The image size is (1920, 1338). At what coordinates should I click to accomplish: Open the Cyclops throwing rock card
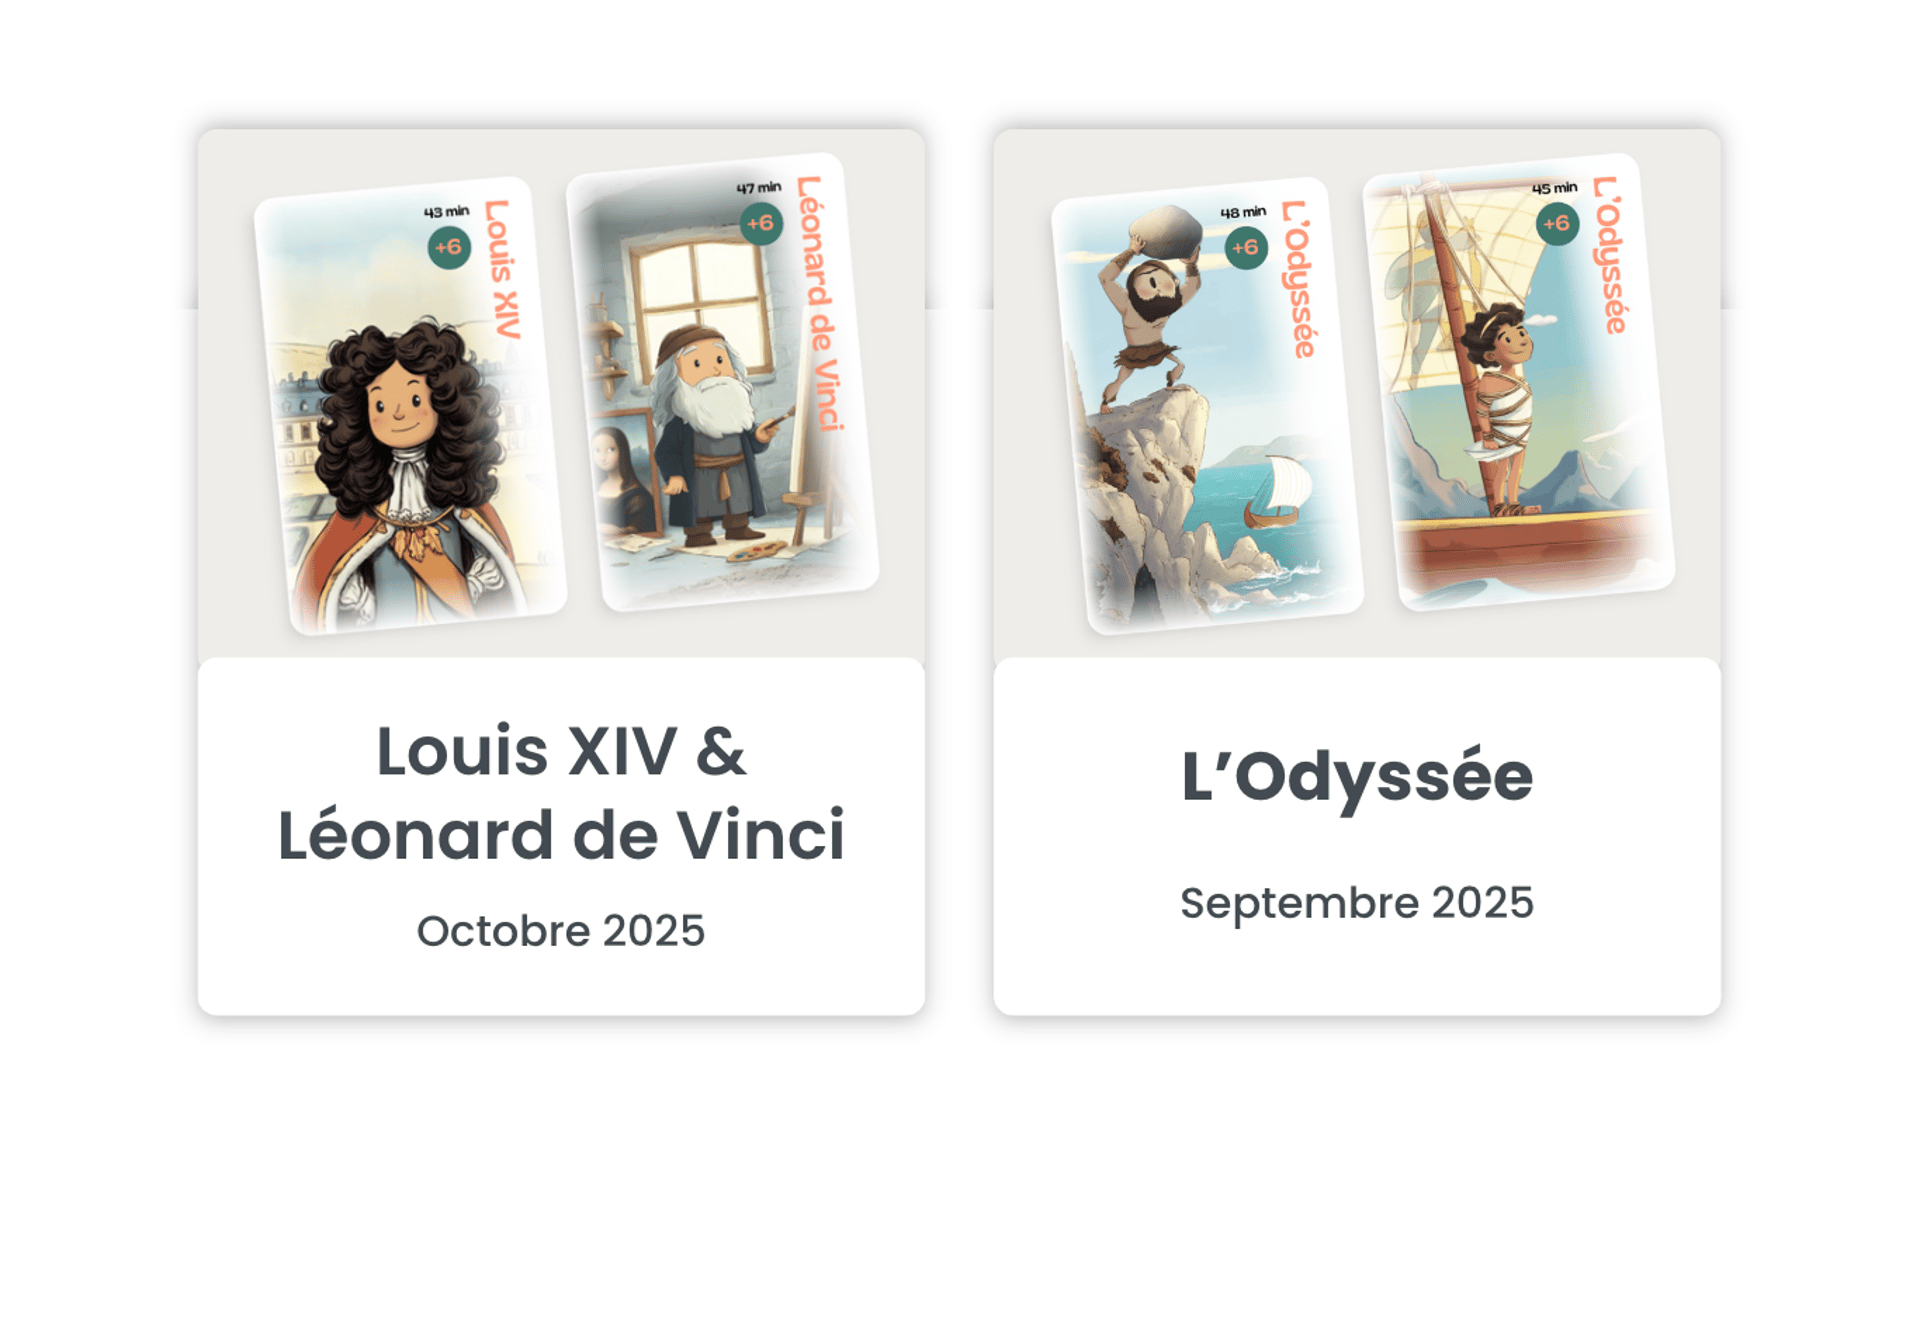coord(1207,406)
